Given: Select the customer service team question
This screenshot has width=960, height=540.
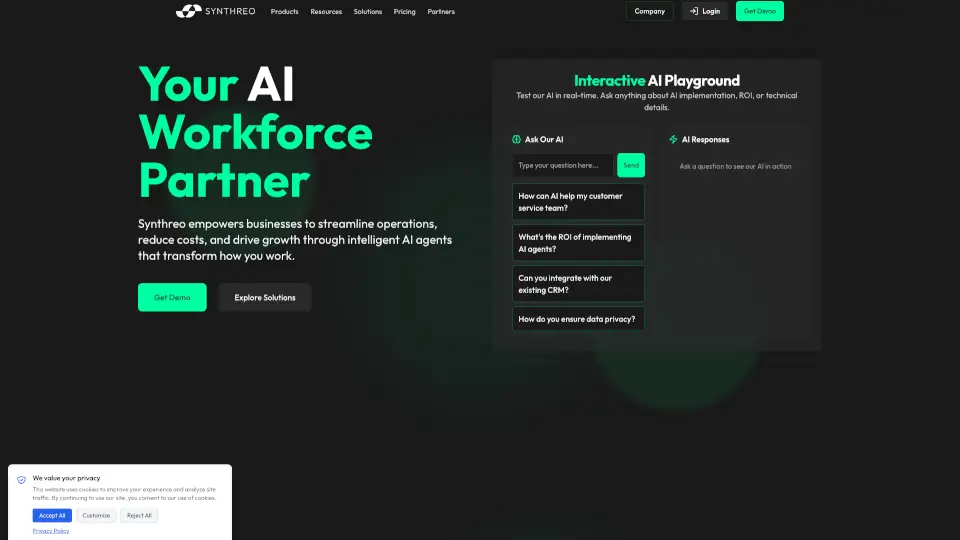Looking at the screenshot, I should 578,202.
